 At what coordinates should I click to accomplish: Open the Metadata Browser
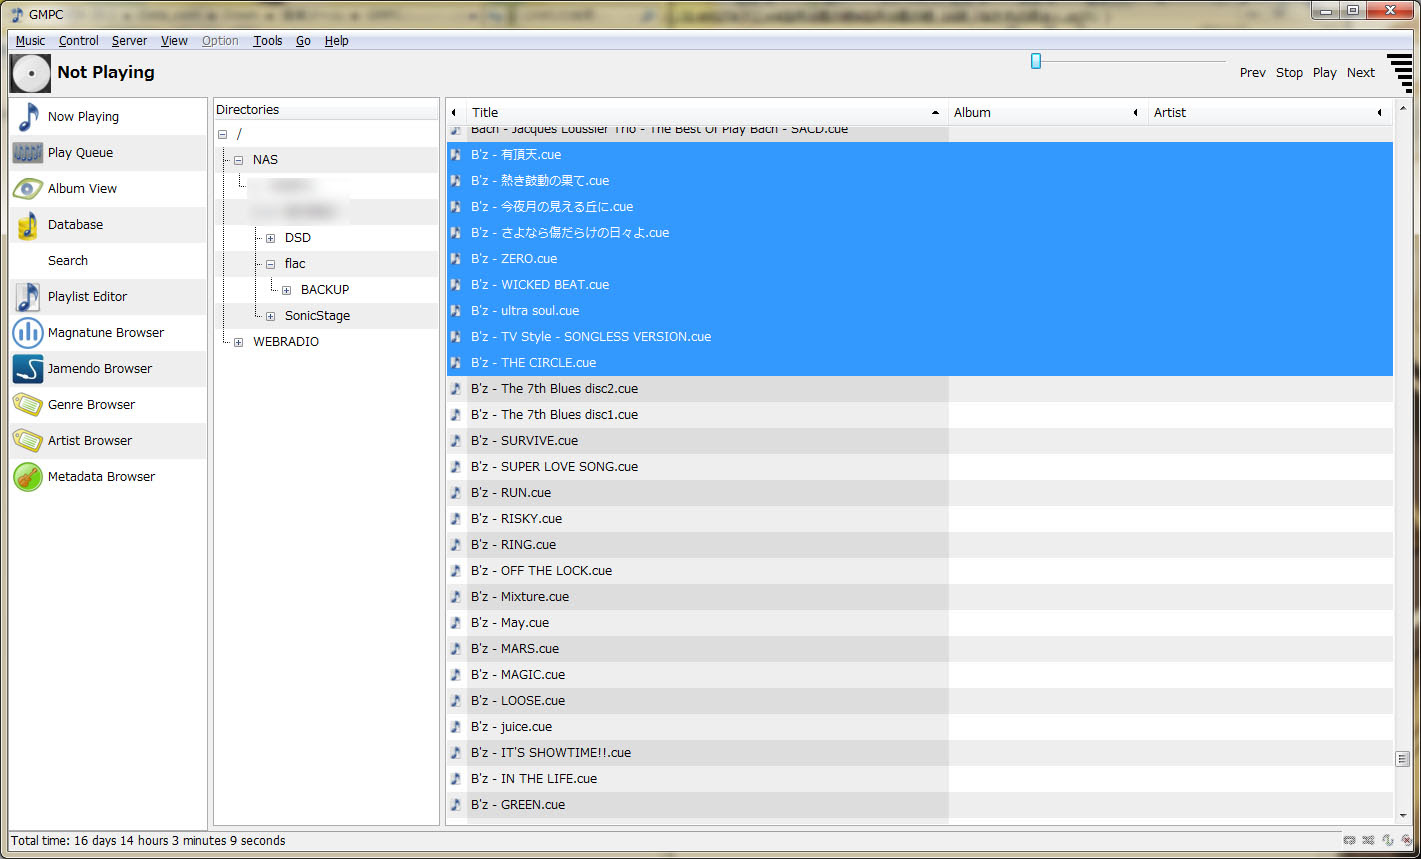click(x=108, y=477)
